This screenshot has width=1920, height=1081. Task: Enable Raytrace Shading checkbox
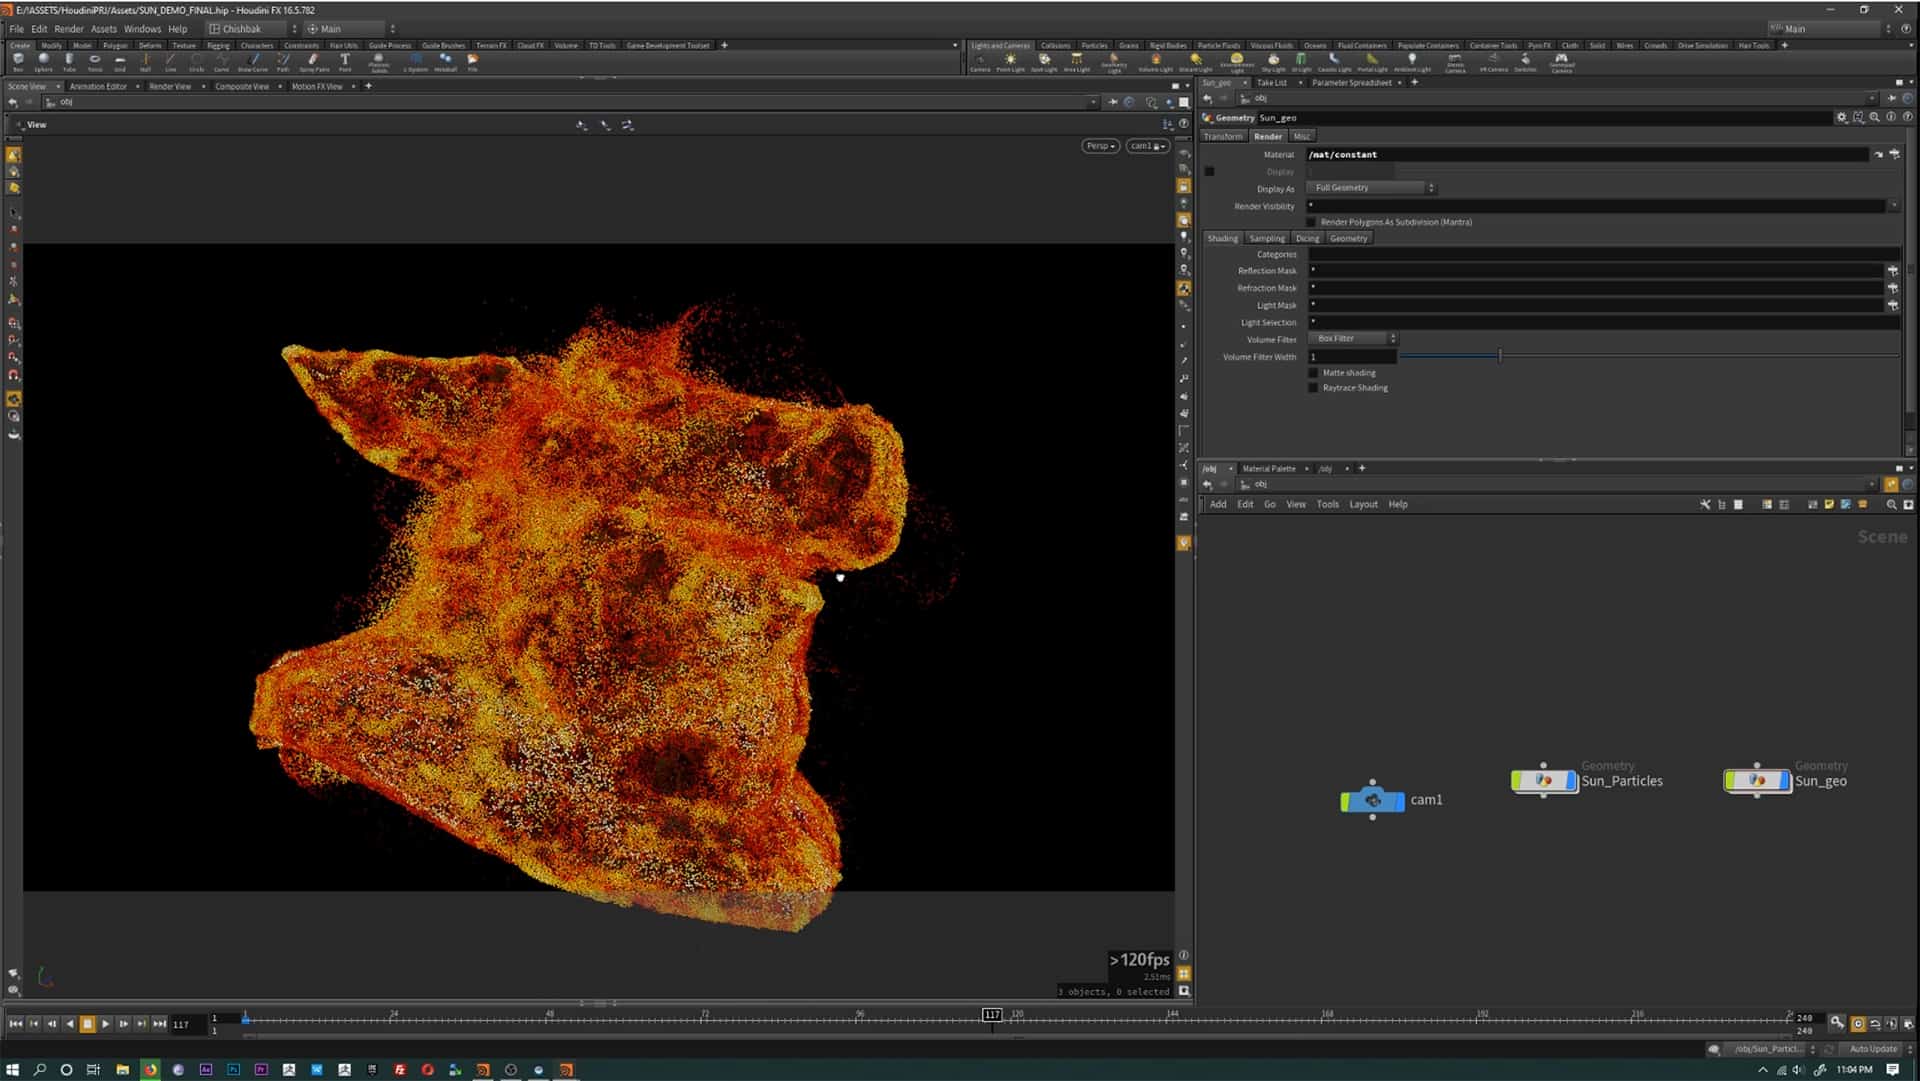click(x=1314, y=388)
